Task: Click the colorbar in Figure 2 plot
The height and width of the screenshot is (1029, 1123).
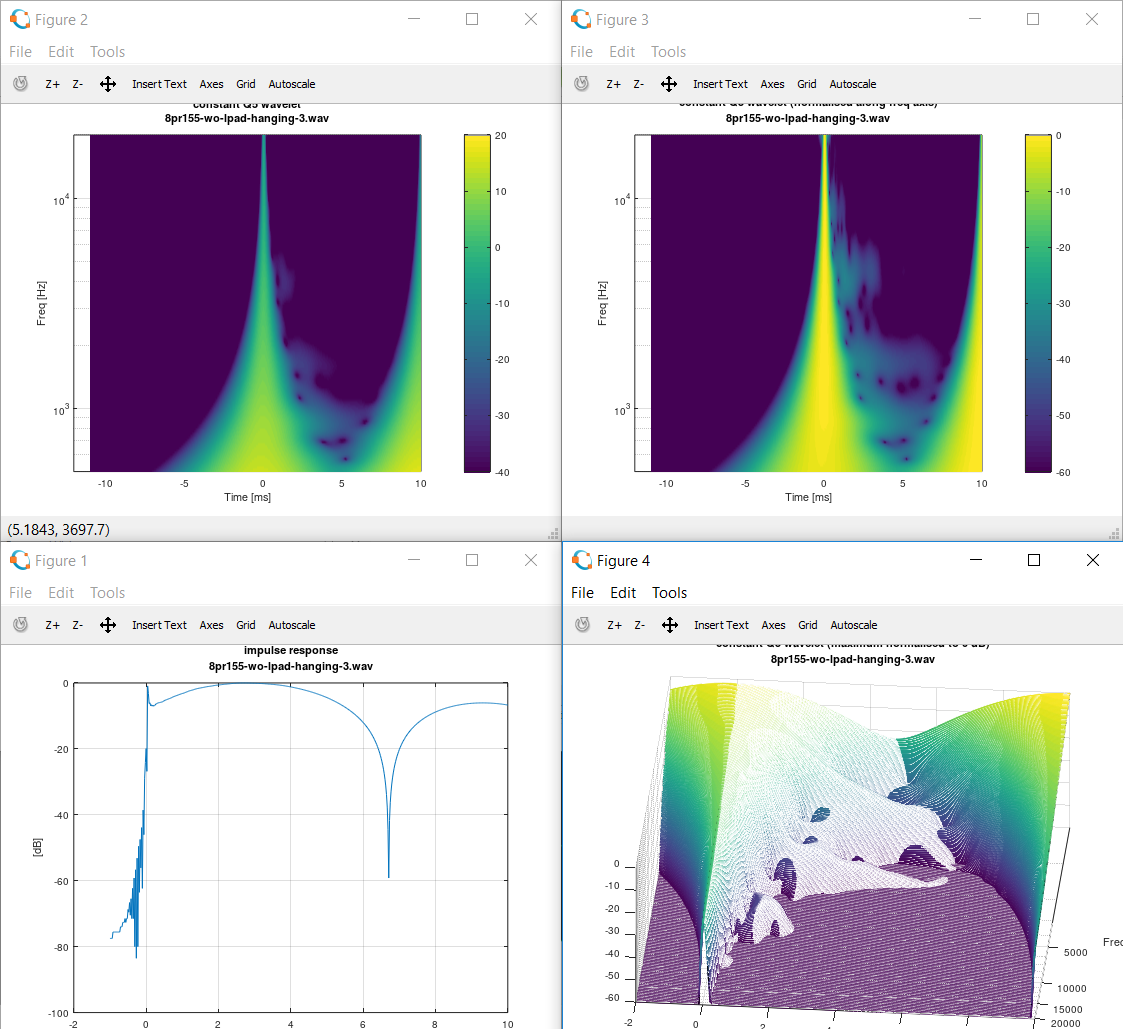Action: coord(477,303)
